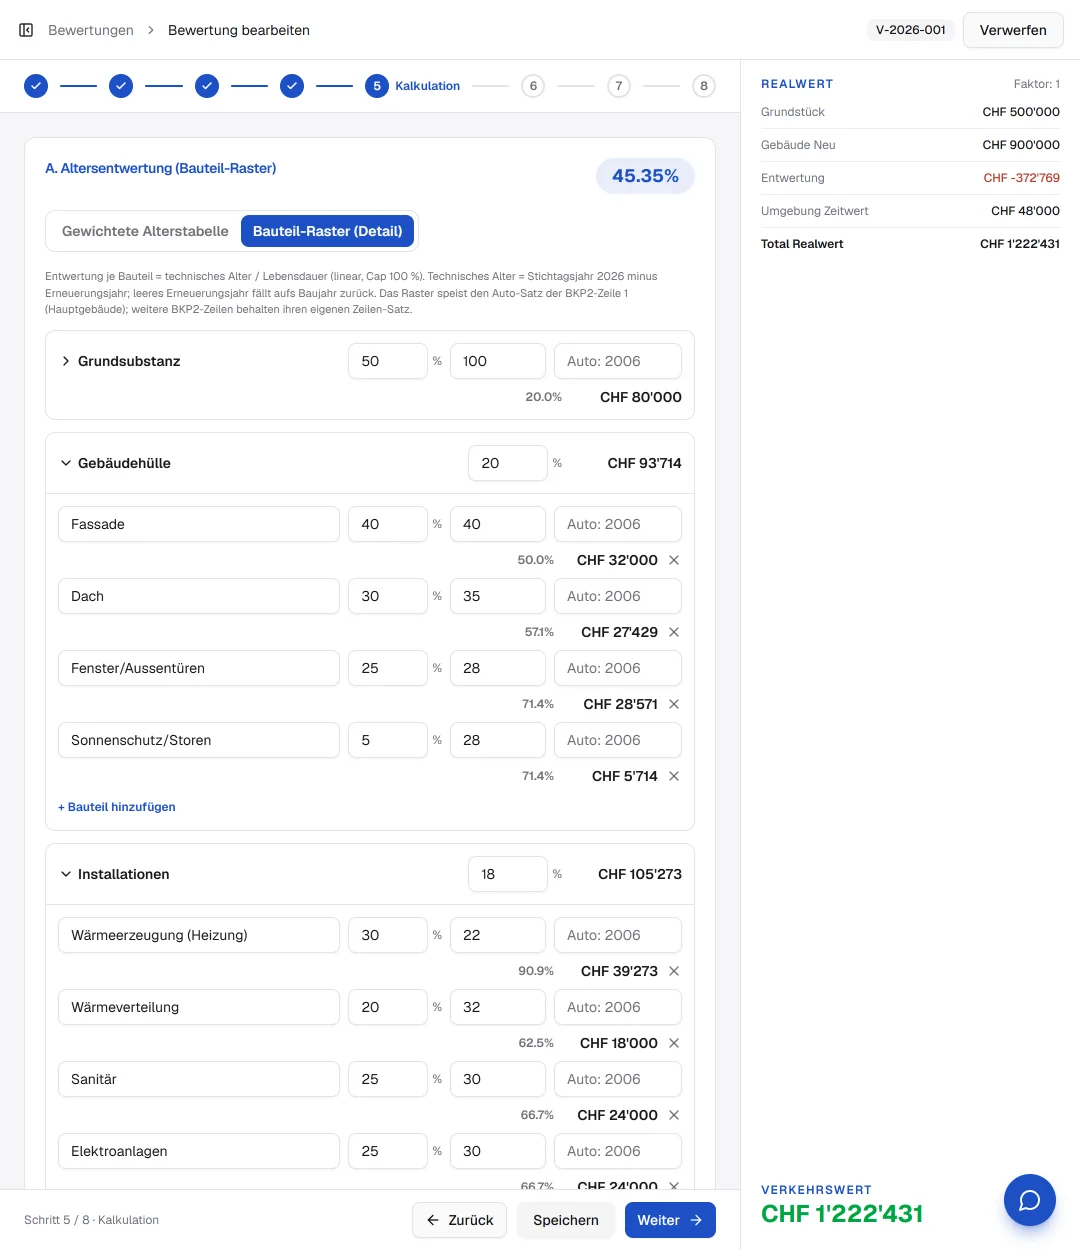Edit Dach lifespan field 35
1080x1250 pixels.
coord(498,596)
